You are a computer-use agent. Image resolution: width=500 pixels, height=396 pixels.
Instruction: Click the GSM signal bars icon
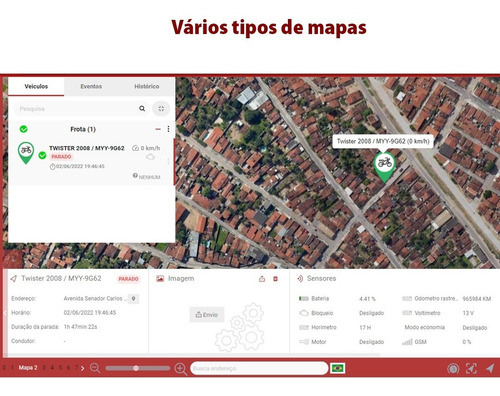click(407, 342)
